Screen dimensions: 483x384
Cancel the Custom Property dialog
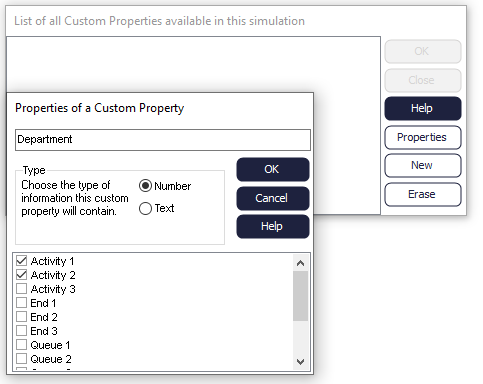coord(273,198)
